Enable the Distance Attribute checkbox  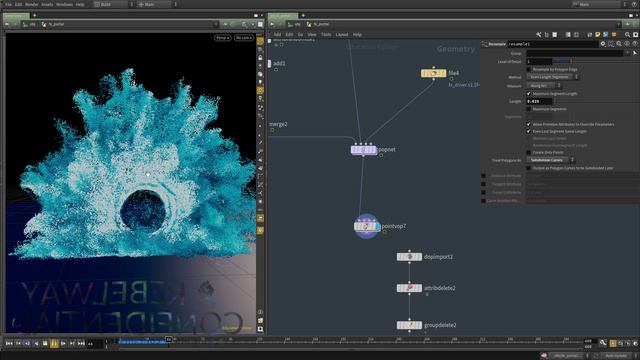coord(484,176)
